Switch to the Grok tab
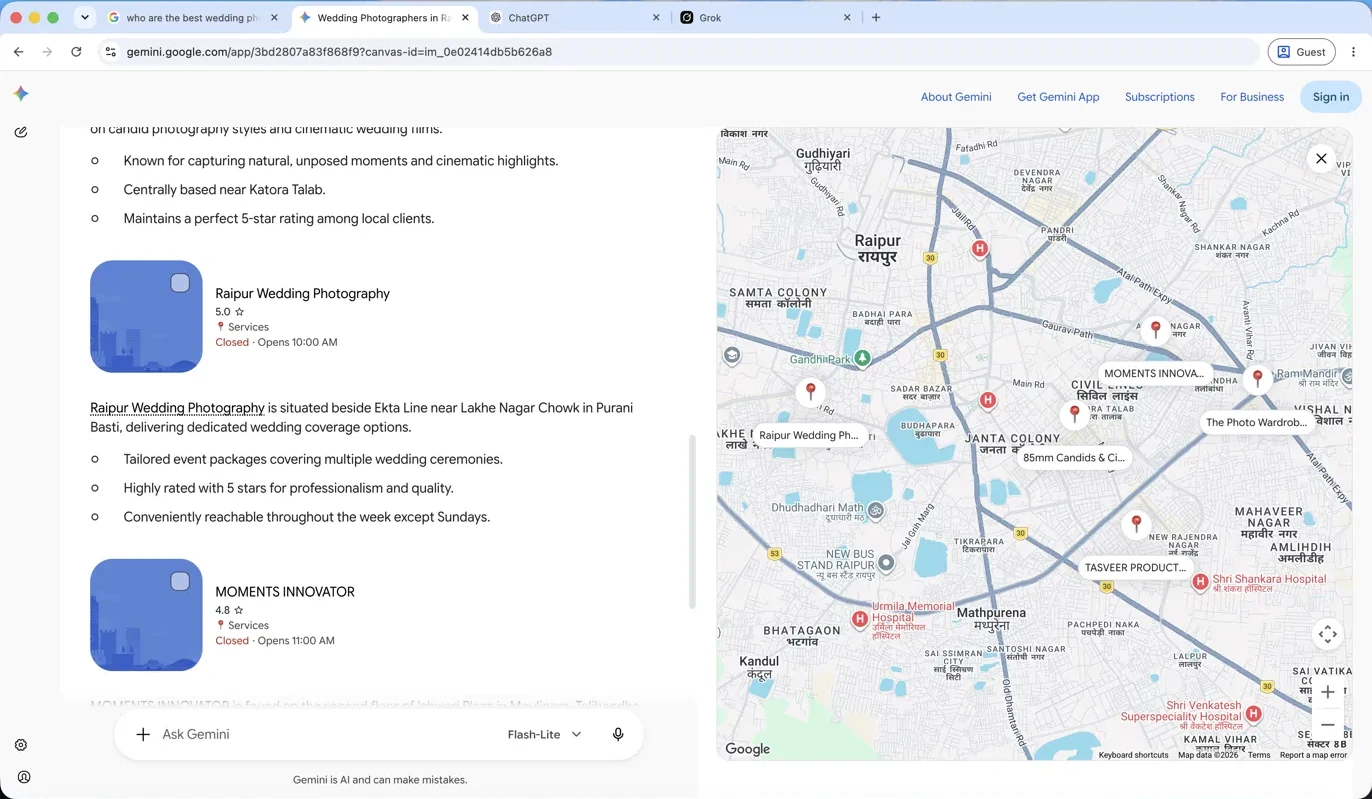1372x799 pixels. (x=766, y=17)
